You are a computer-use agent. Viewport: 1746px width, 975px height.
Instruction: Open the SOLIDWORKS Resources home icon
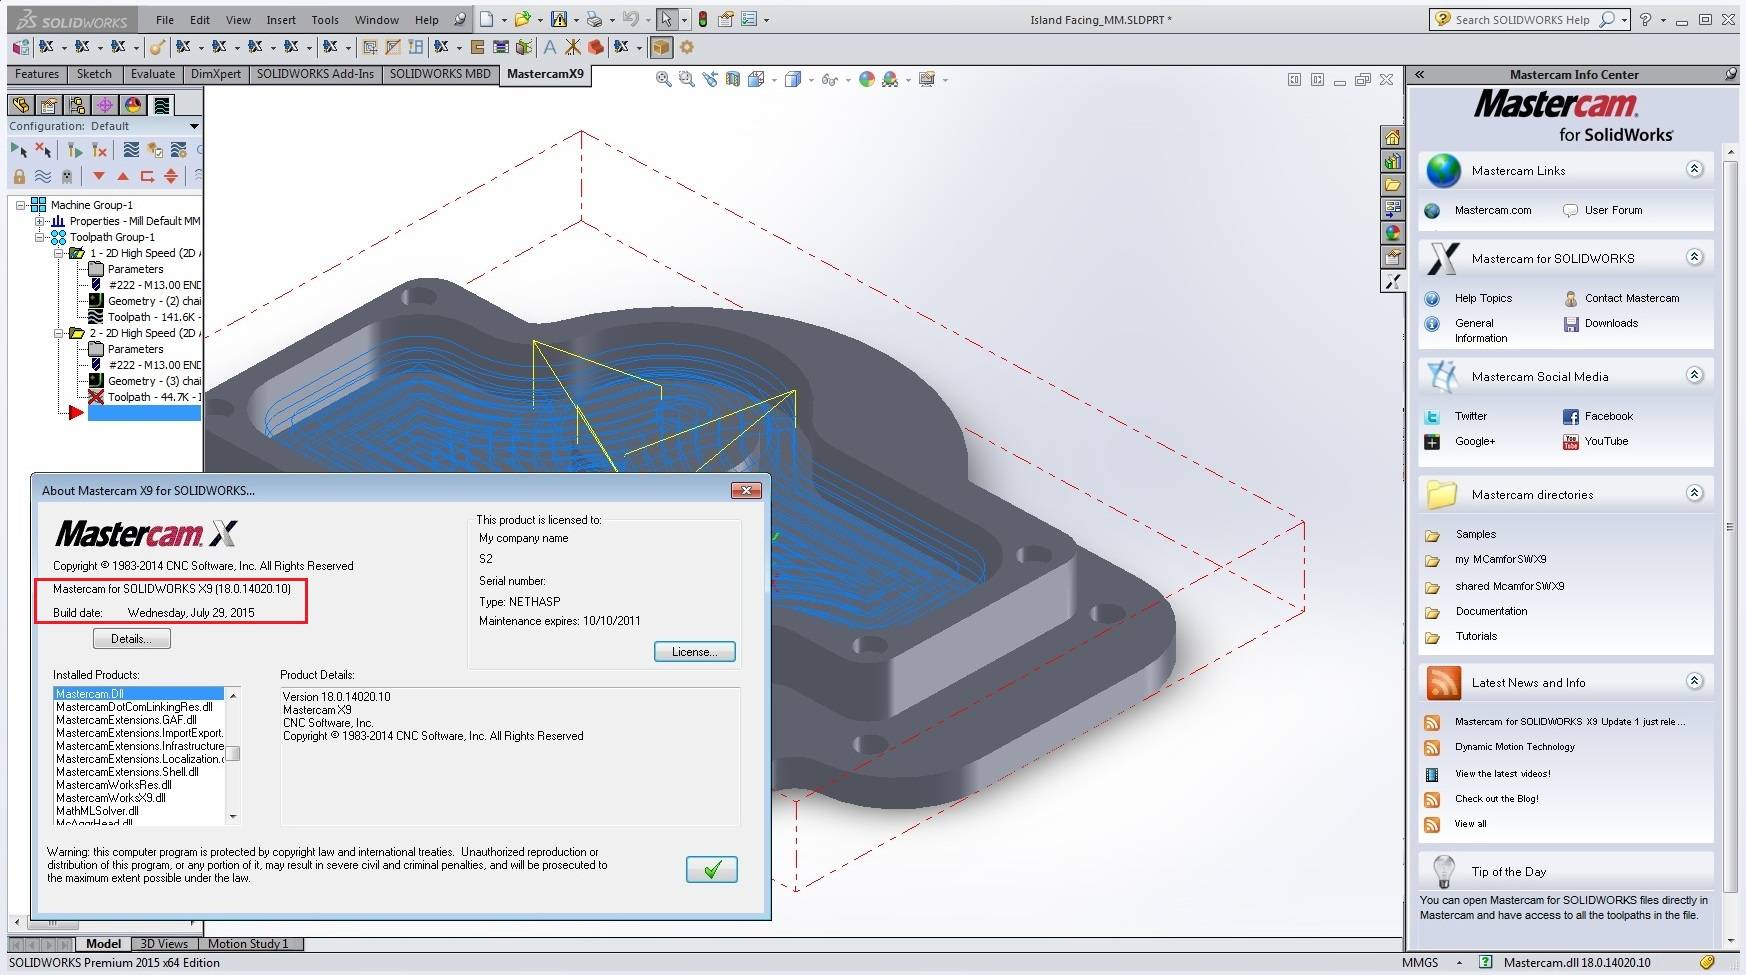tap(1392, 137)
